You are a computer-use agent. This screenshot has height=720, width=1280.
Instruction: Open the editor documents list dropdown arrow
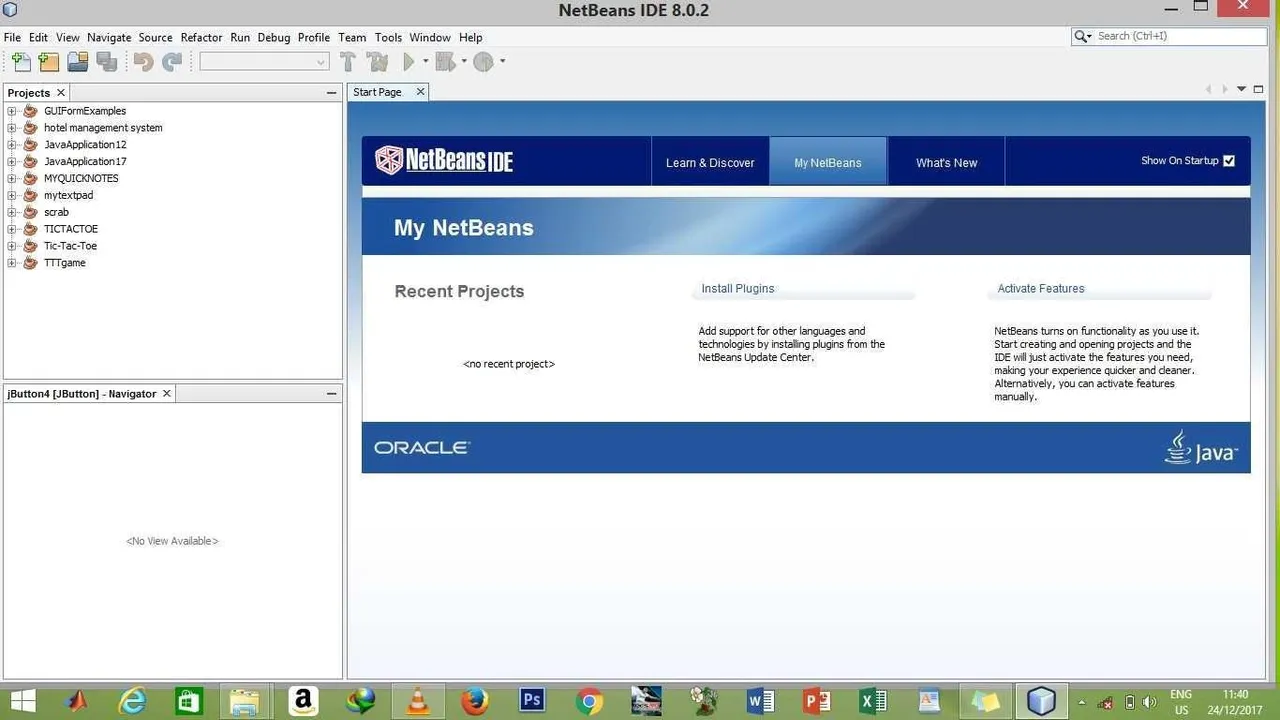click(1242, 89)
